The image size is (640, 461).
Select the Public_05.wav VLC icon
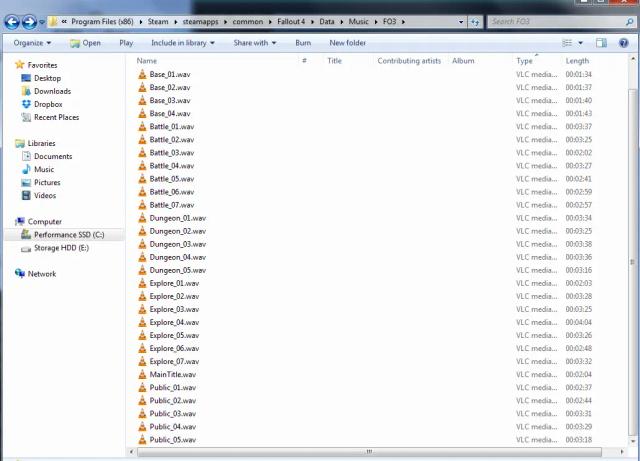[142, 440]
